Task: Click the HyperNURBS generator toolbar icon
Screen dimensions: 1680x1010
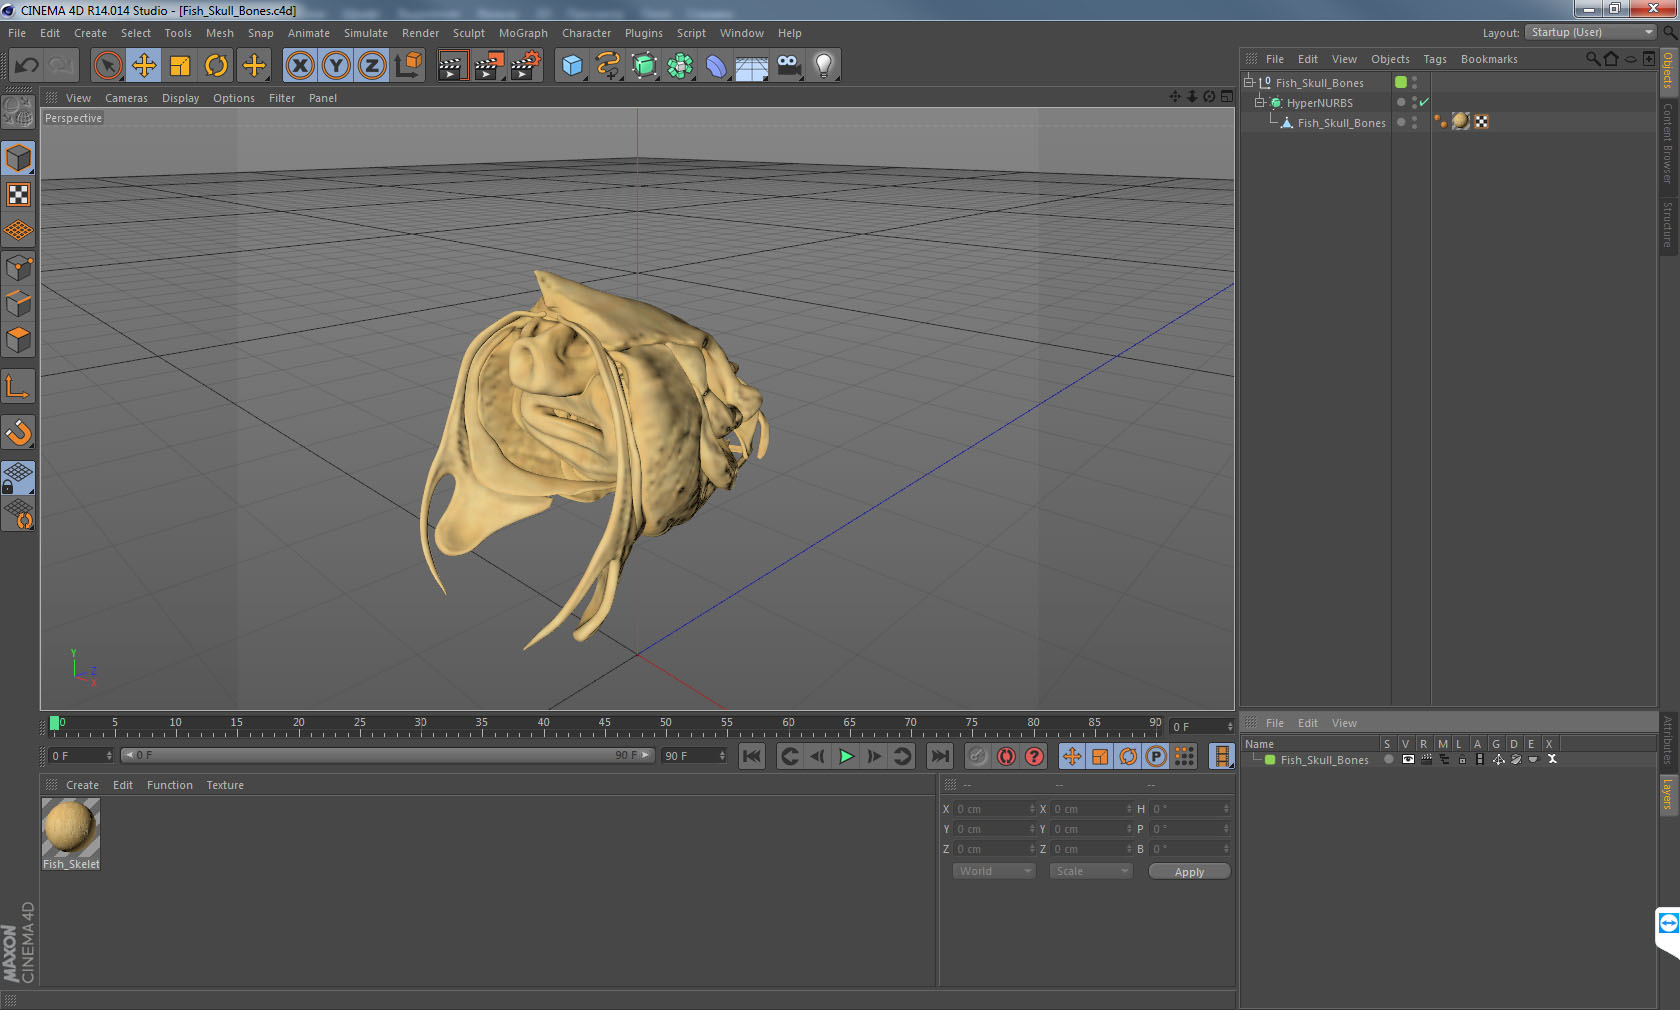Action: (644, 66)
